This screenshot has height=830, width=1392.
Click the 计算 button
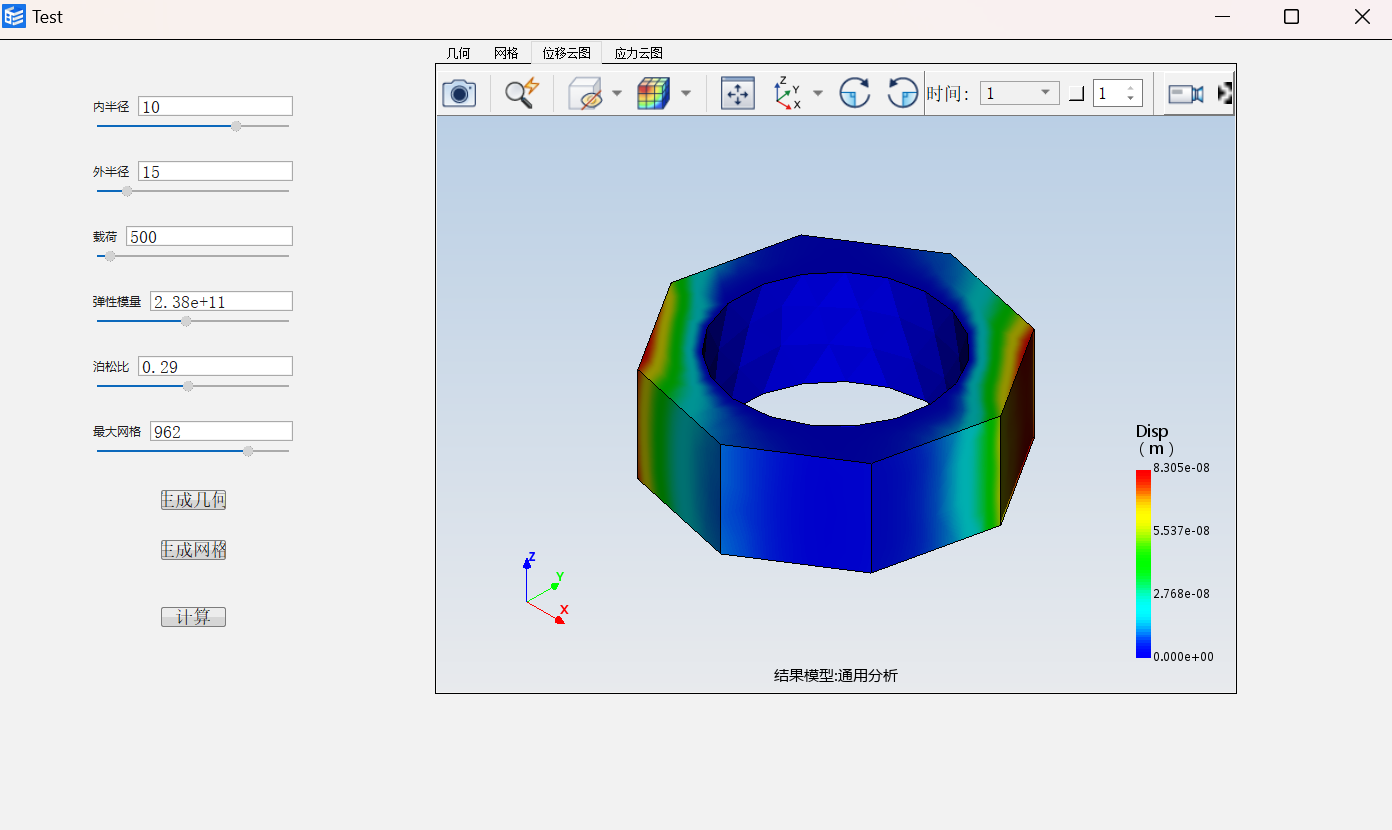coord(193,617)
